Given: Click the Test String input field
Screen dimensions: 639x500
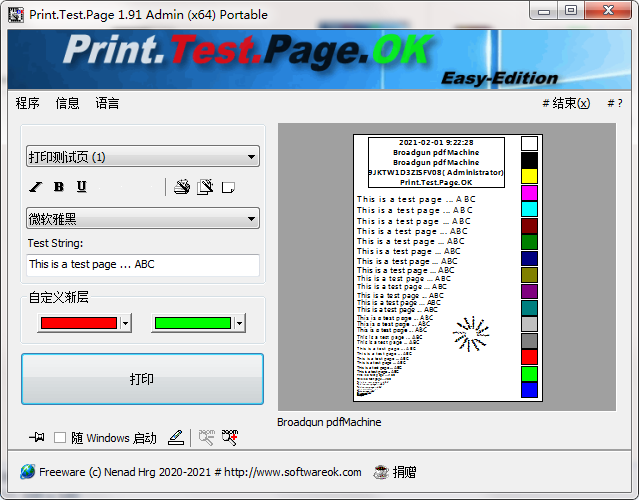Looking at the screenshot, I should pos(142,265).
